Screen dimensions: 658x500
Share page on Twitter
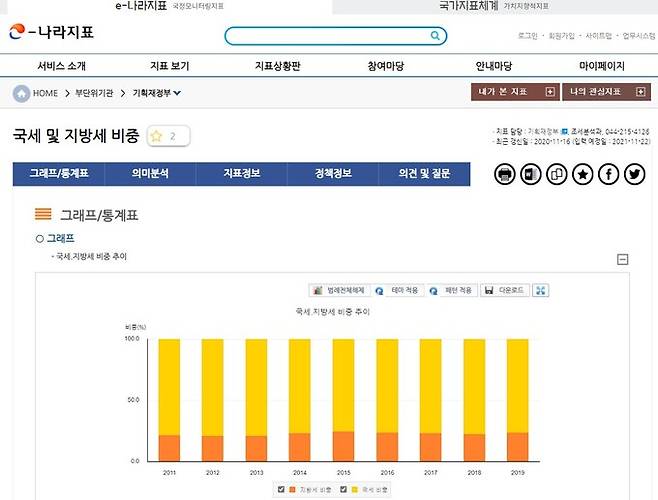pos(634,174)
